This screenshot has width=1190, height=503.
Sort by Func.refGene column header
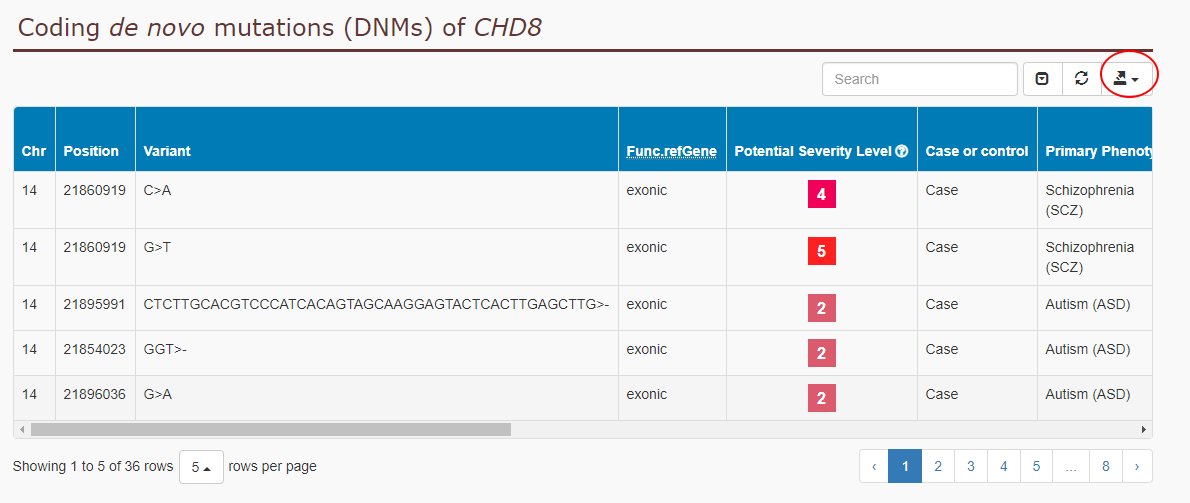pyautogui.click(x=671, y=151)
